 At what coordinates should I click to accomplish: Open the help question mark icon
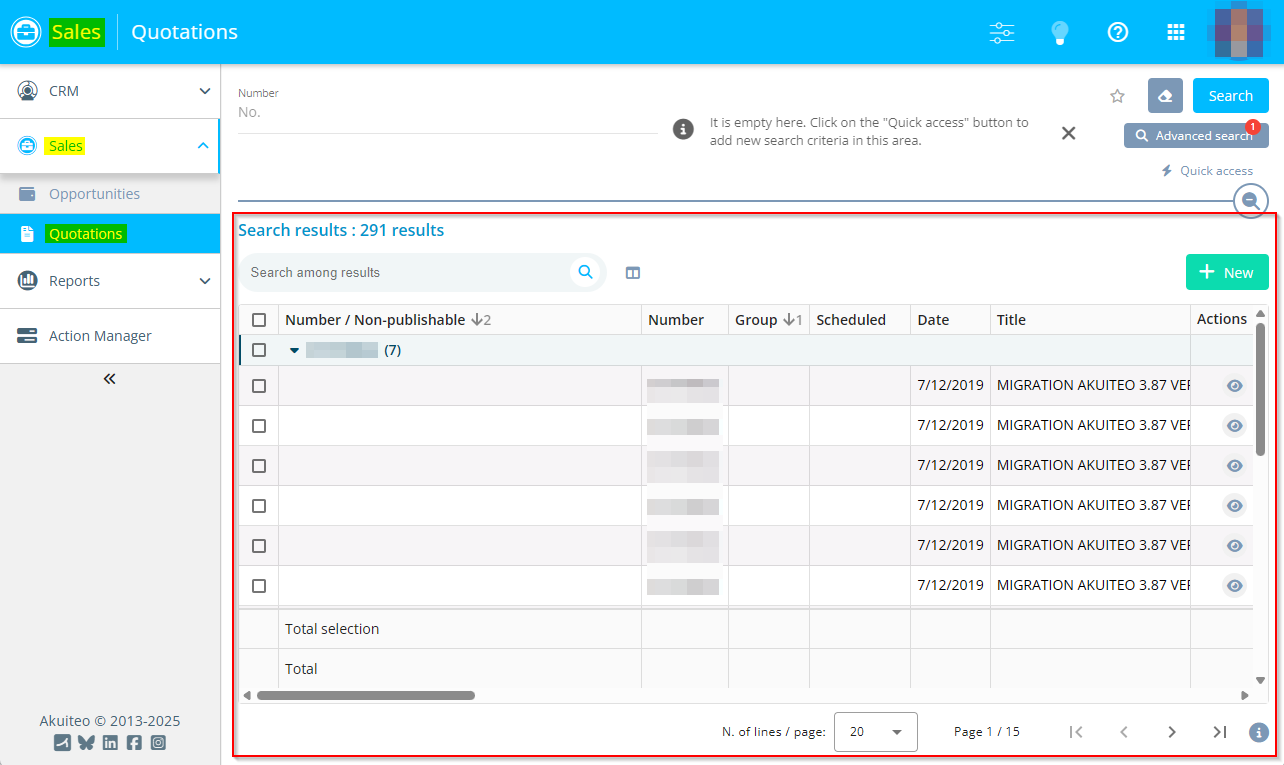click(1118, 32)
